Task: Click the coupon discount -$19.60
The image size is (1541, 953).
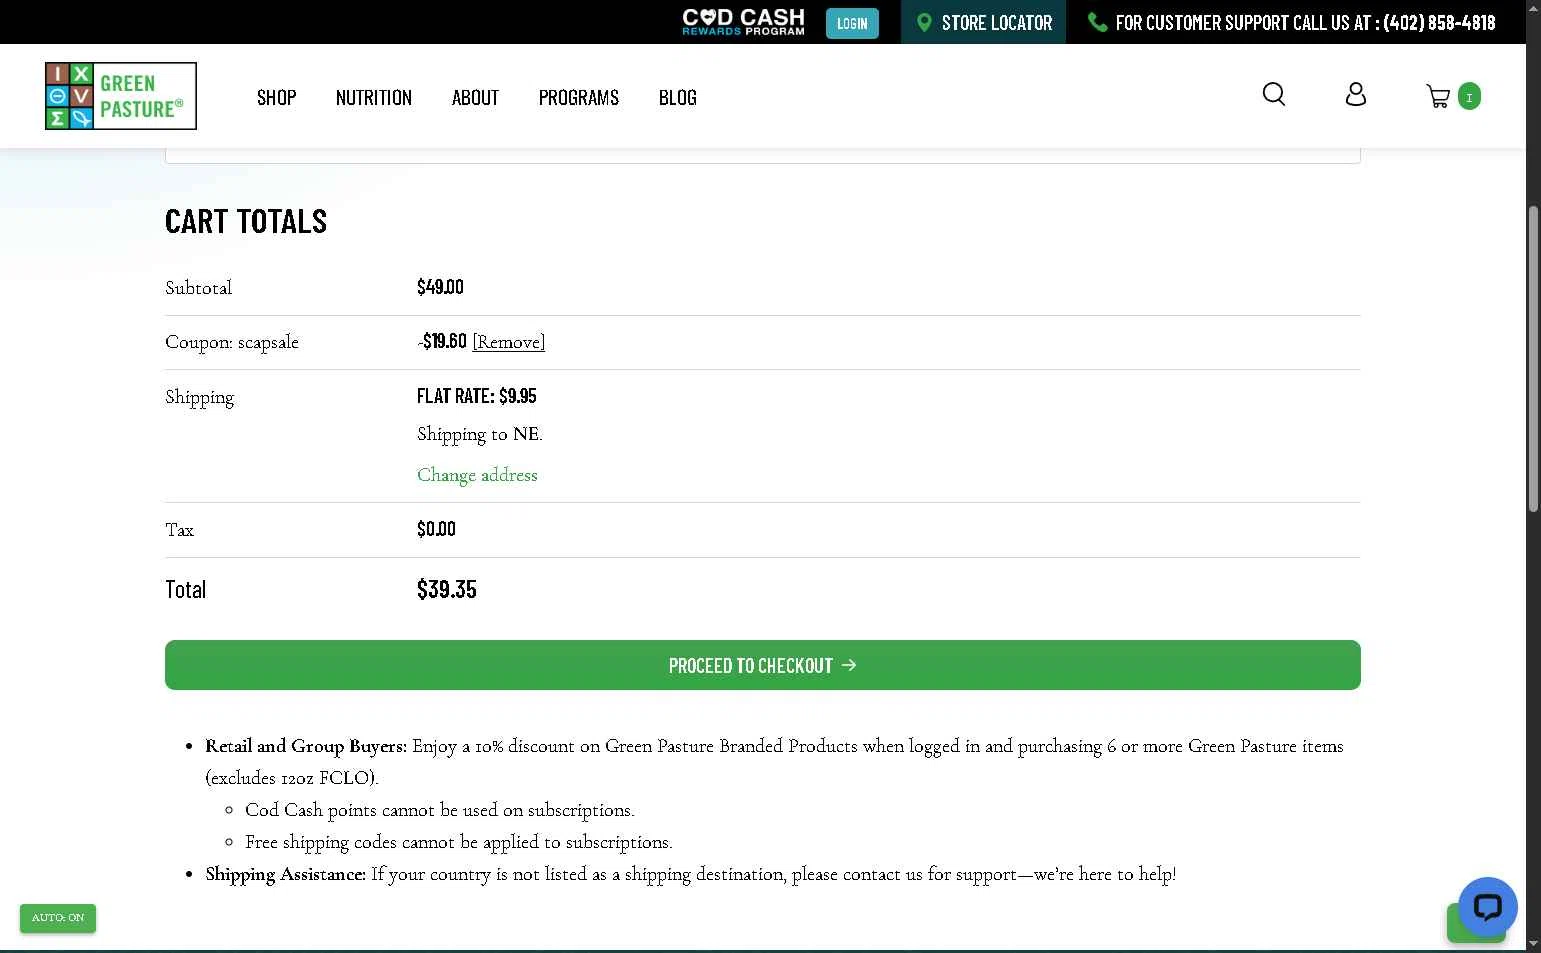Action: pos(442,341)
